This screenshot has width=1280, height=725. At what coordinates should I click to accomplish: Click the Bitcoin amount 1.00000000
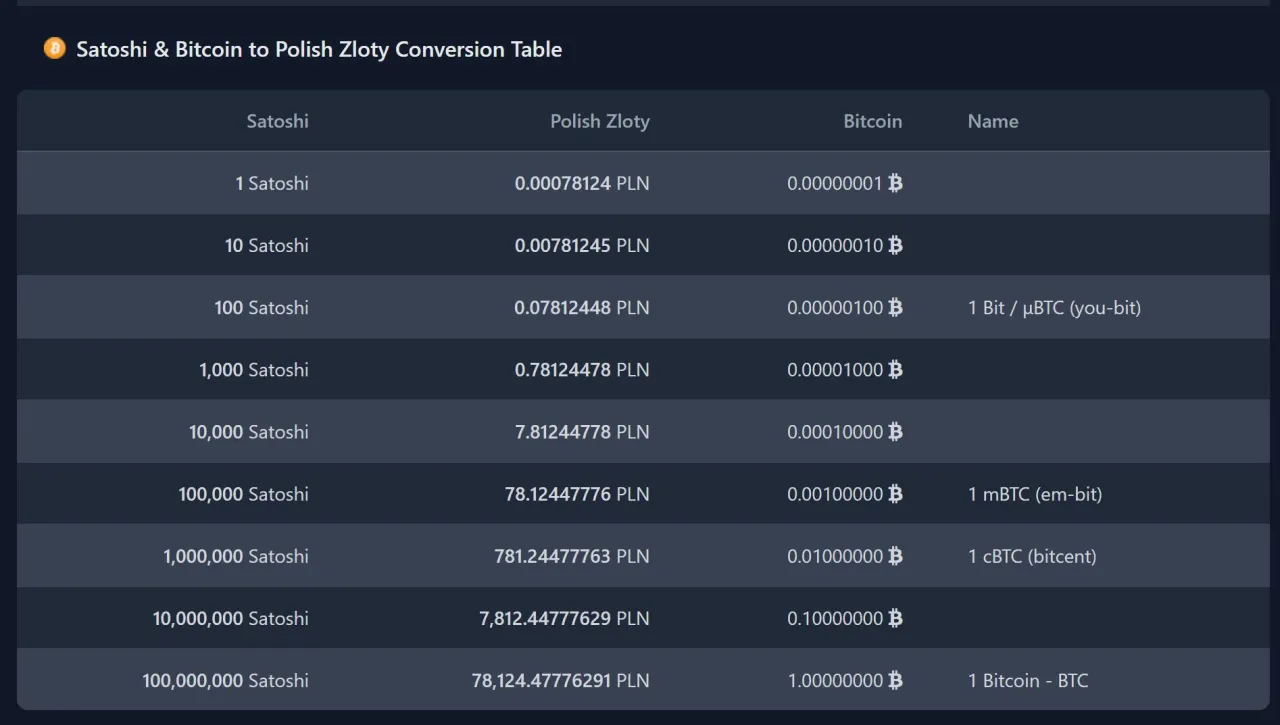835,680
